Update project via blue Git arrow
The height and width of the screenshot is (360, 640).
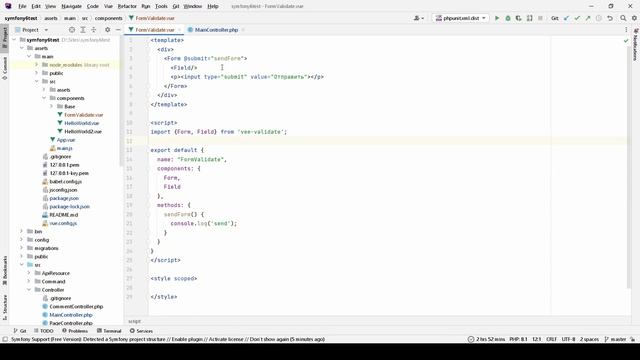(567, 18)
